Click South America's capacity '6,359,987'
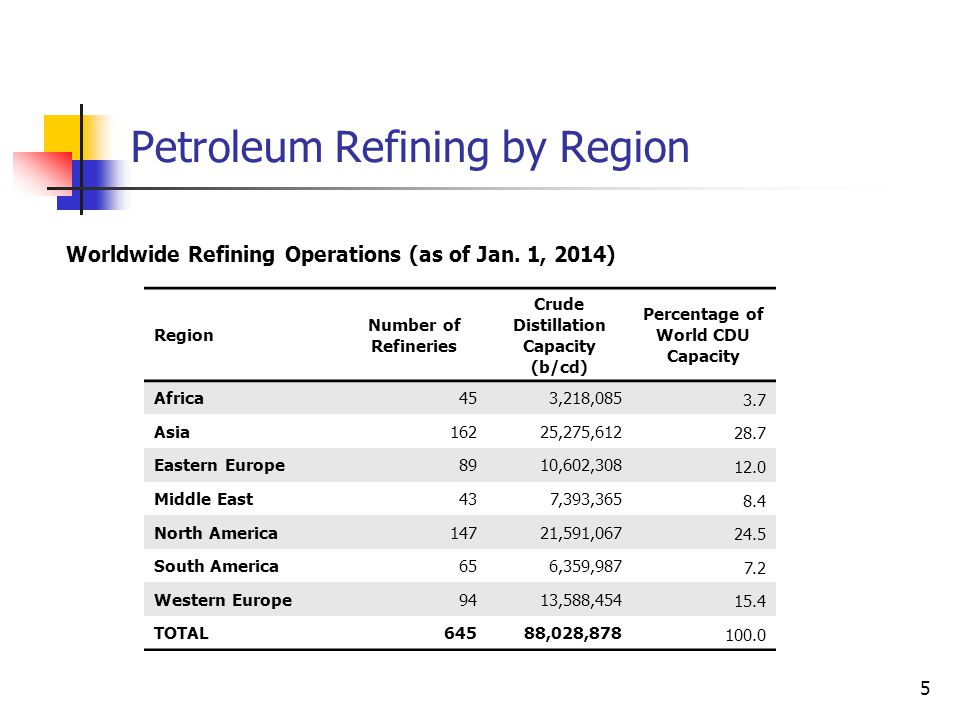 click(x=585, y=567)
